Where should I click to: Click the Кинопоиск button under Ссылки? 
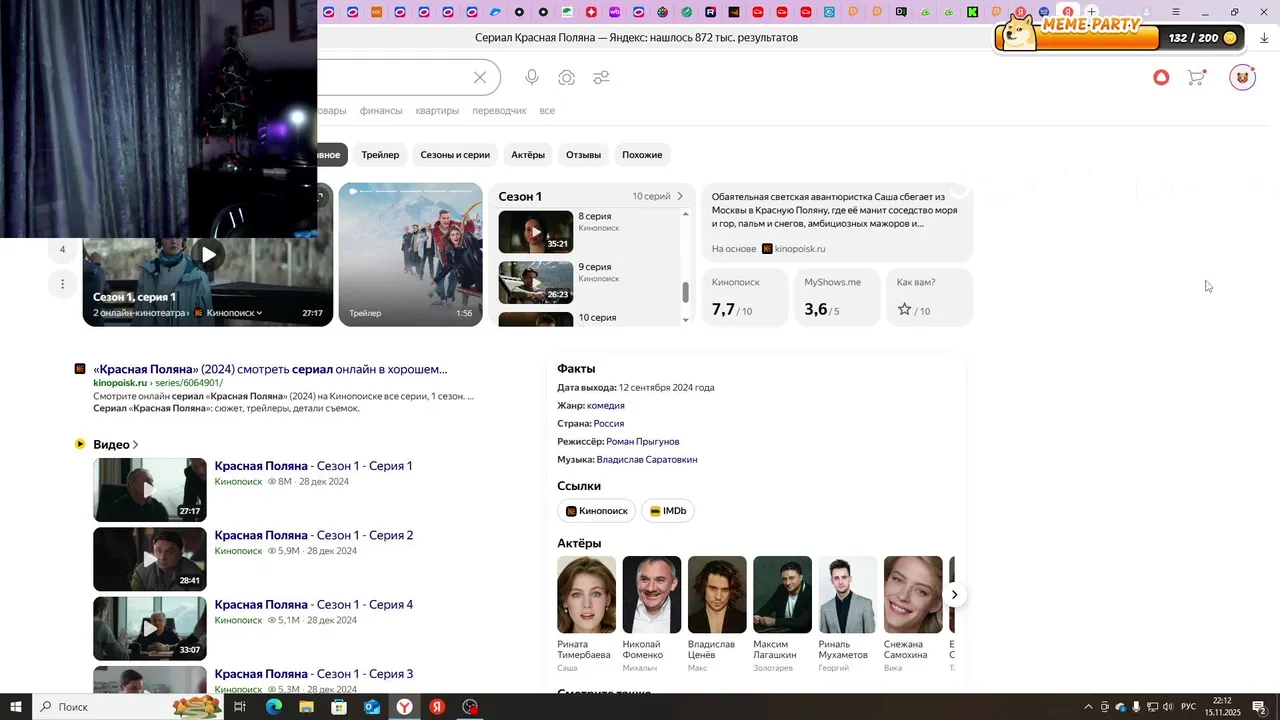point(597,511)
